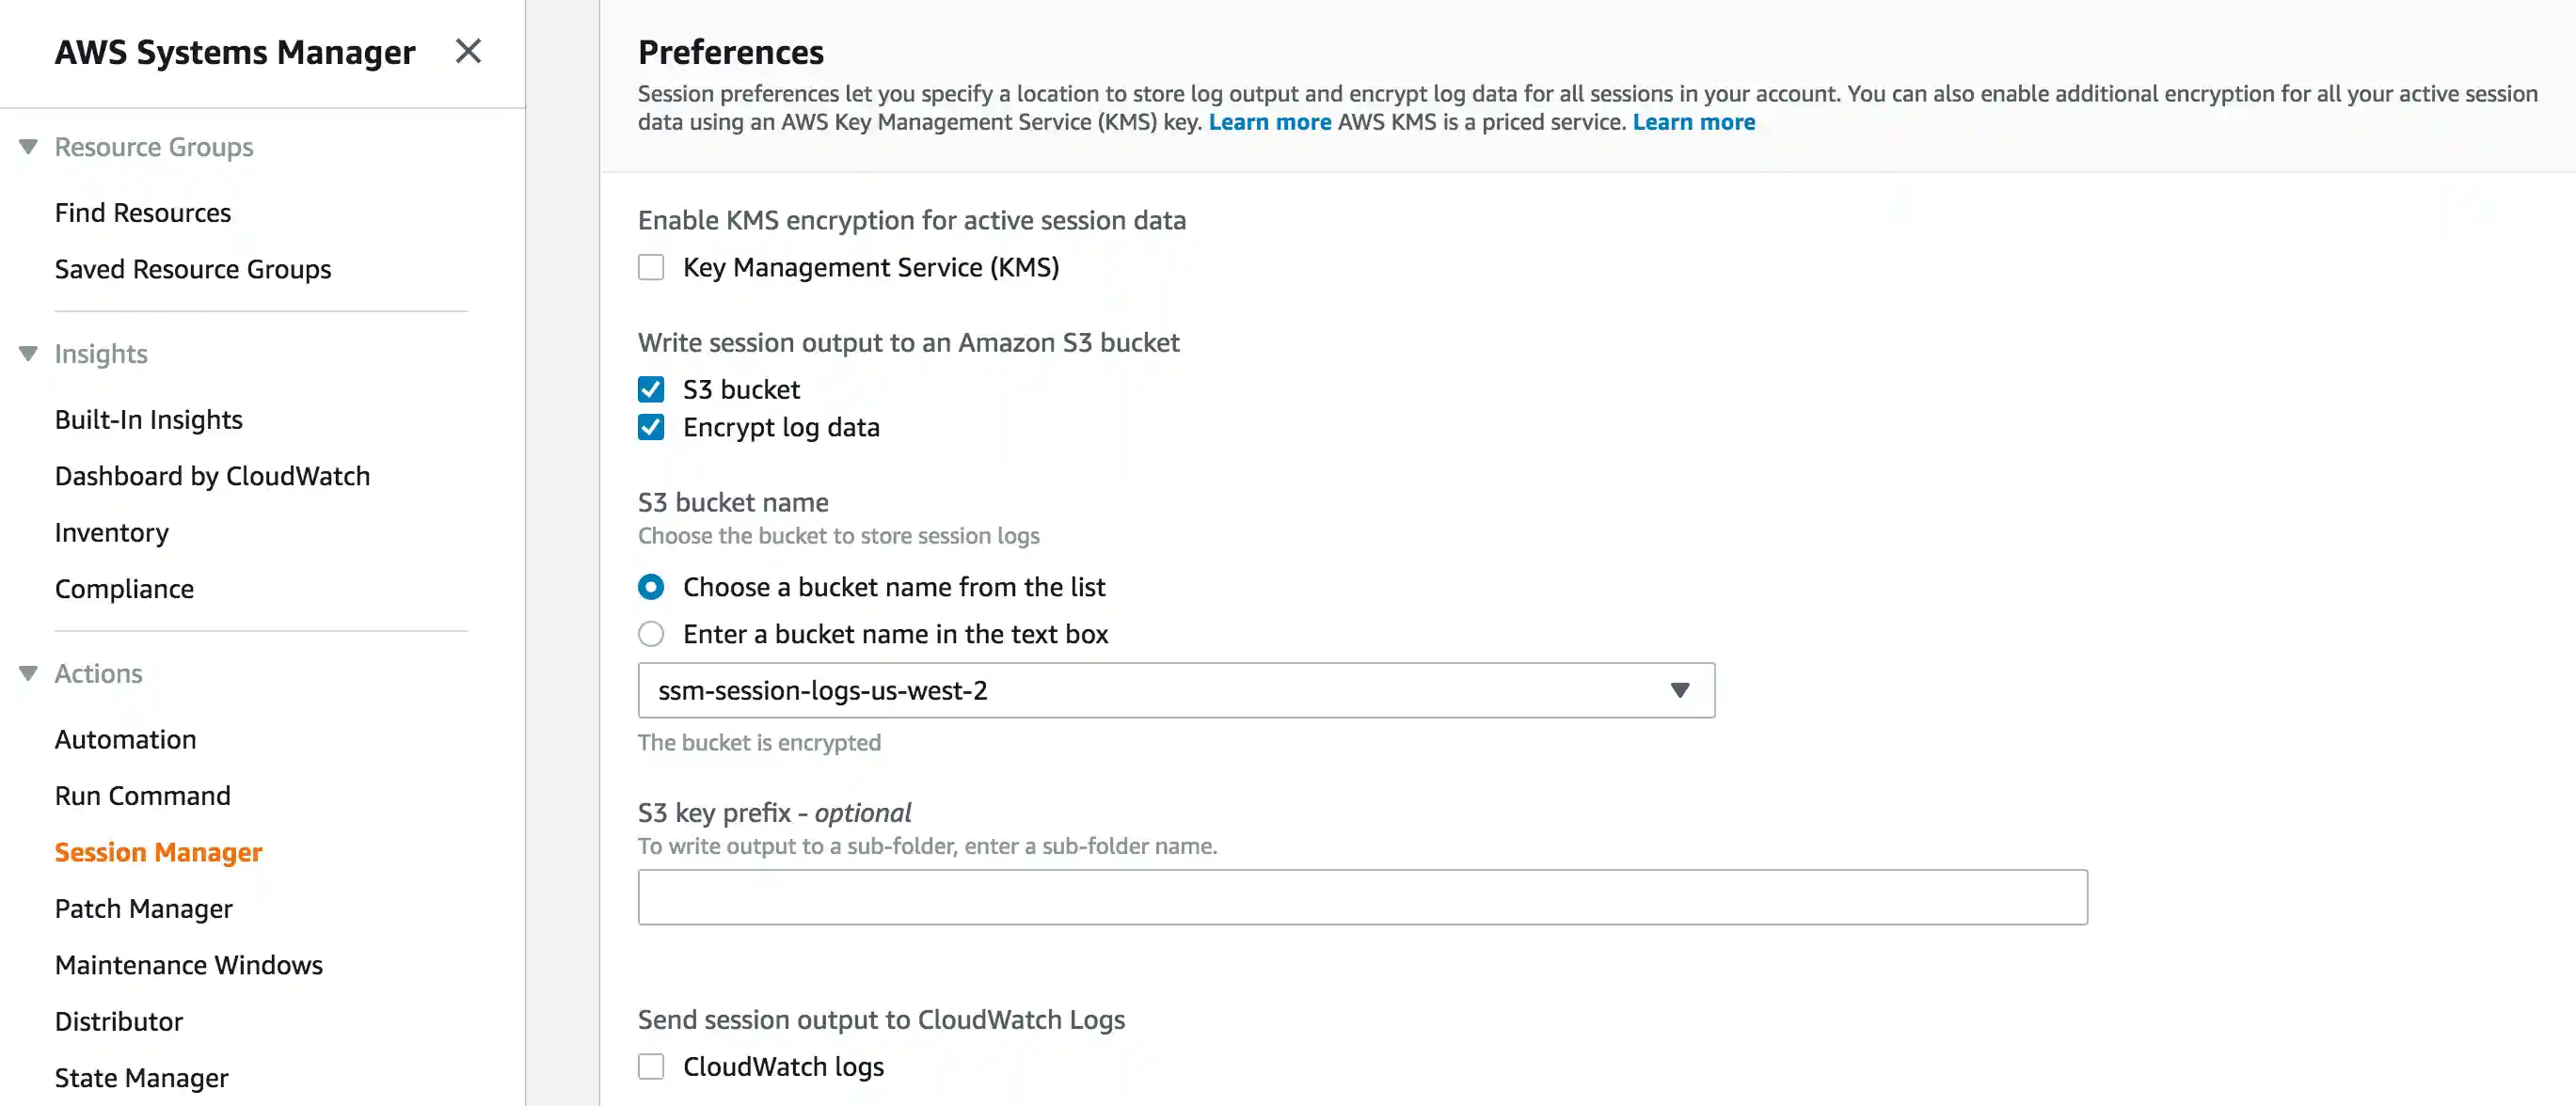This screenshot has height=1106, width=2576.
Task: Navigate to Run Command
Action: (x=143, y=796)
